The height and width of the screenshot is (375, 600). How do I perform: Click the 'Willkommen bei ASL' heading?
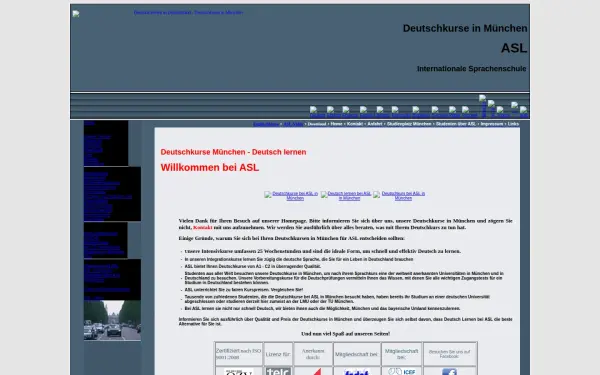[x=210, y=168]
